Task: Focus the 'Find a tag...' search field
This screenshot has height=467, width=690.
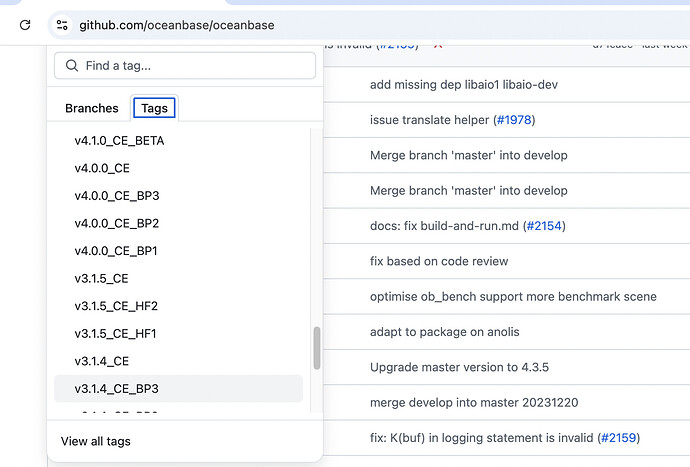Action: pos(185,66)
